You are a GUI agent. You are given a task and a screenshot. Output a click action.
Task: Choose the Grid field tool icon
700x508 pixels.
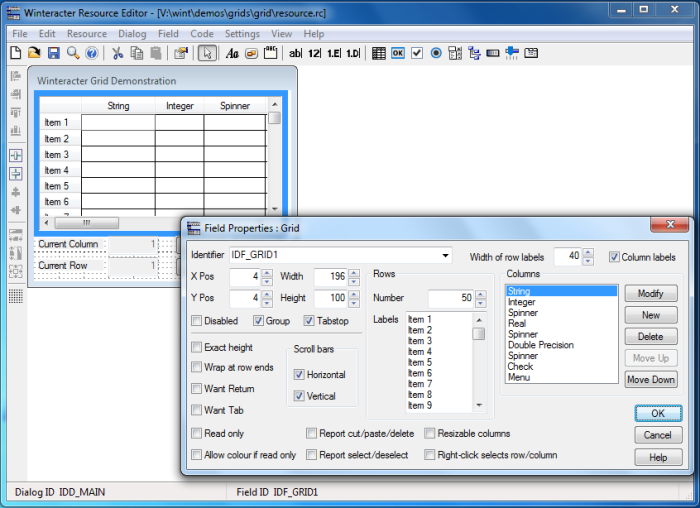tap(379, 53)
